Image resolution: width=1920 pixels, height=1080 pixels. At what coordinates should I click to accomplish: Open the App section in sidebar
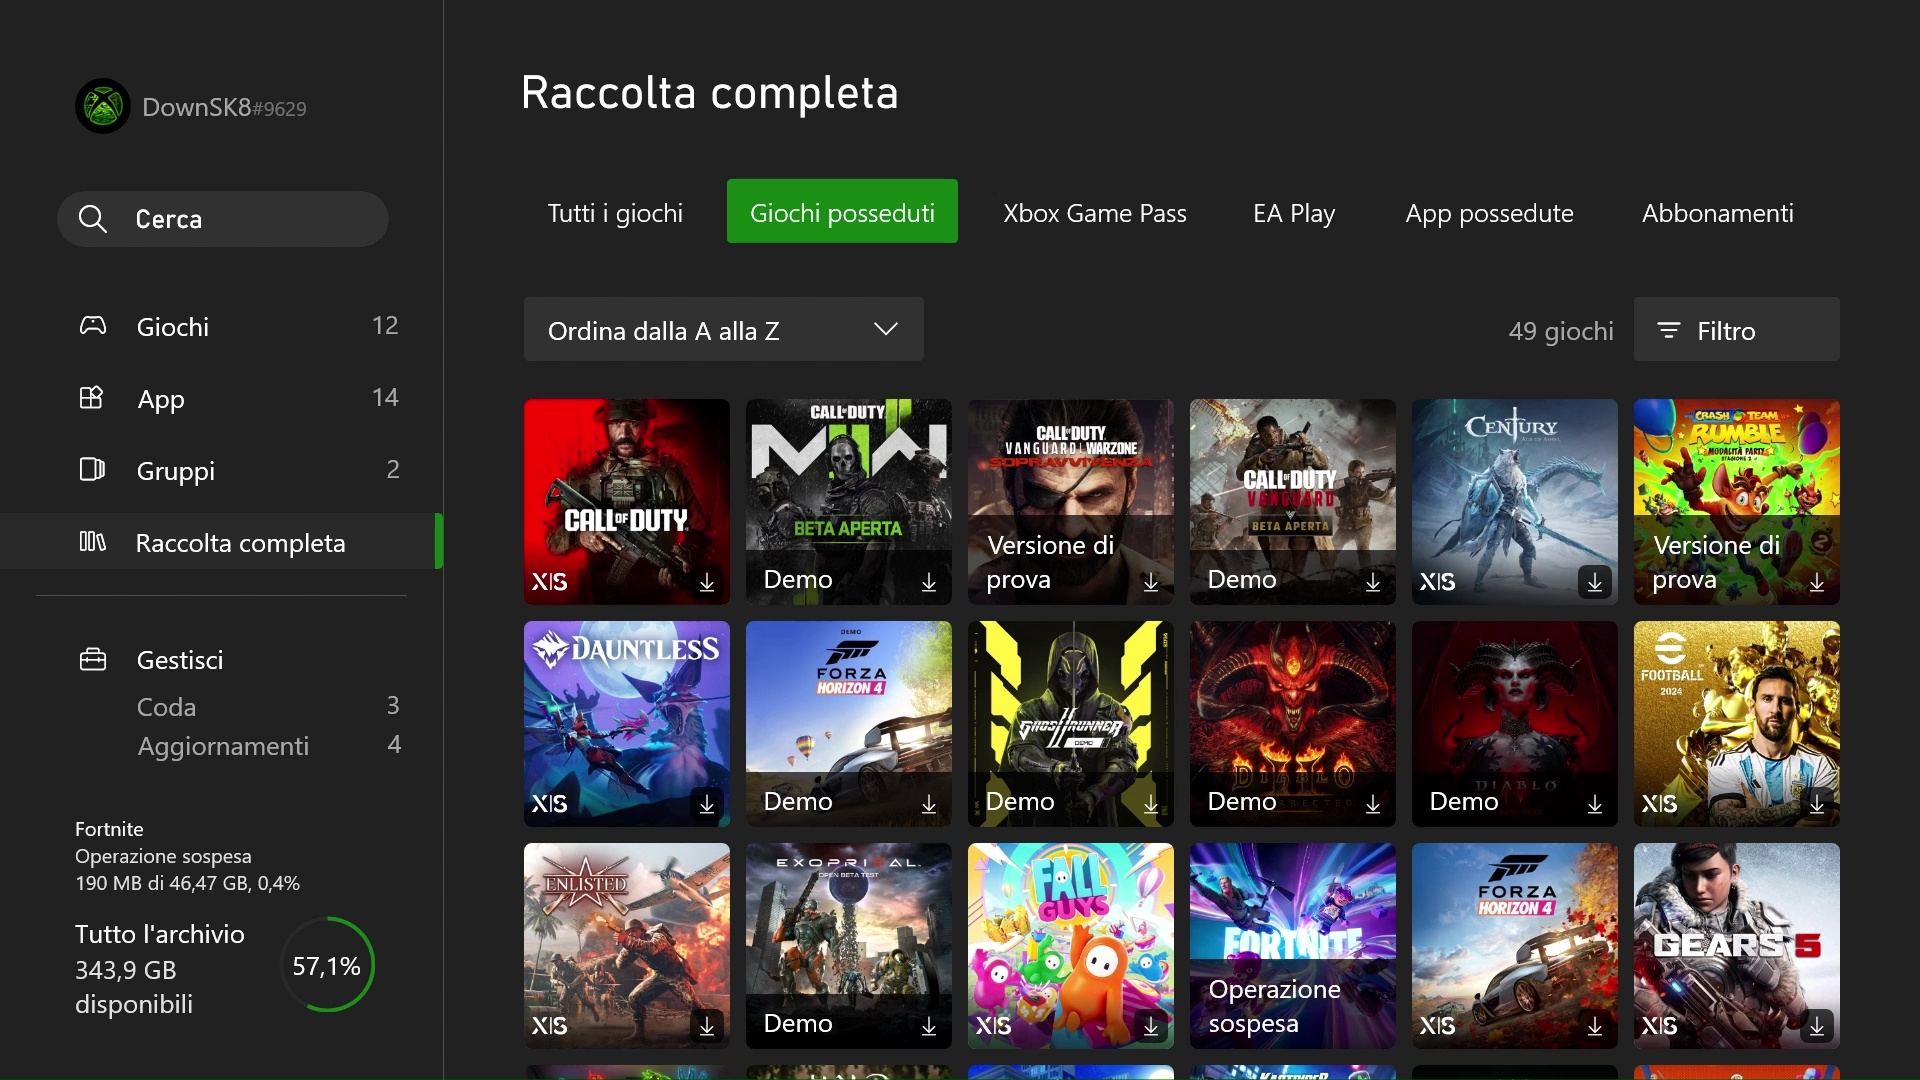click(221, 398)
